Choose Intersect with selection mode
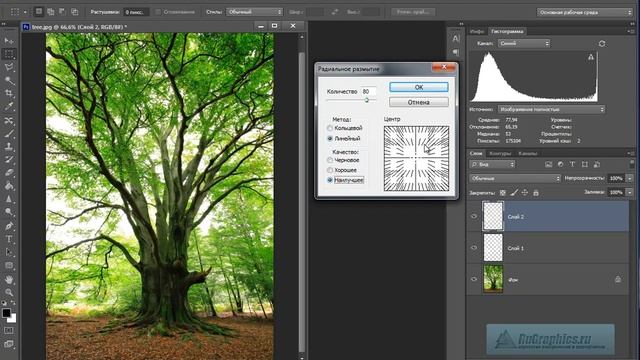640x360 pixels. coord(75,12)
